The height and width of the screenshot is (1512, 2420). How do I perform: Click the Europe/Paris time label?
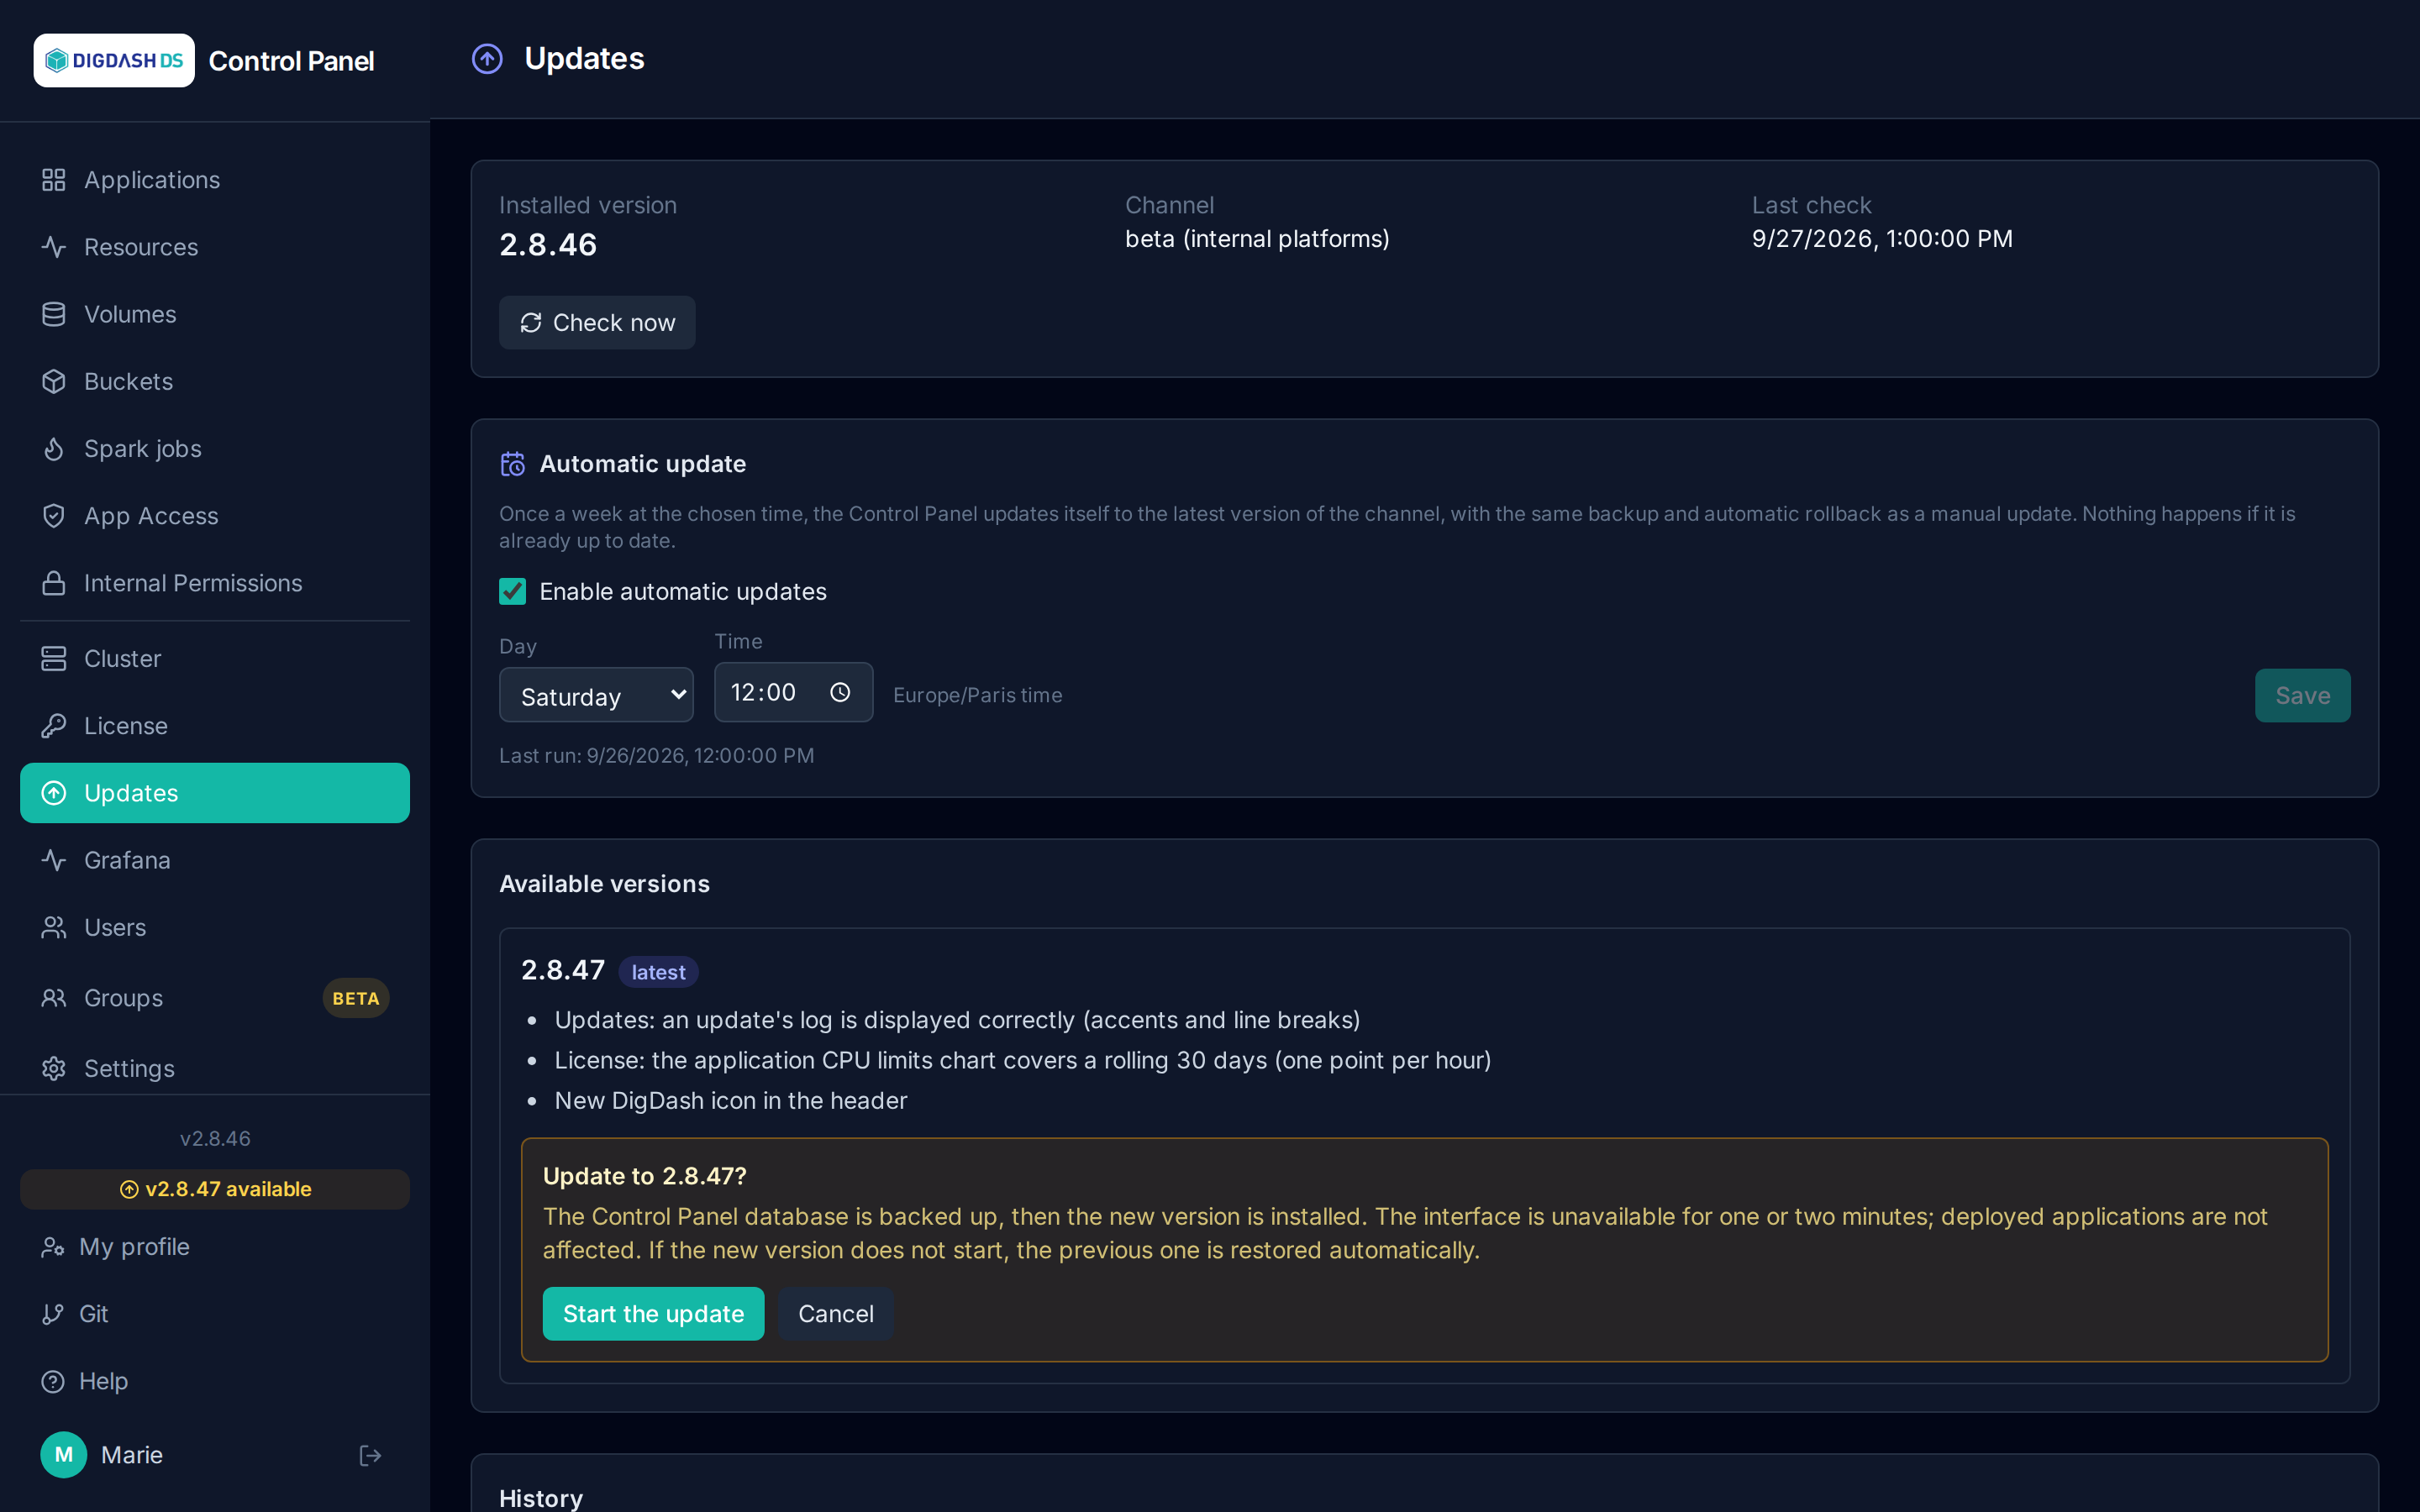977,695
